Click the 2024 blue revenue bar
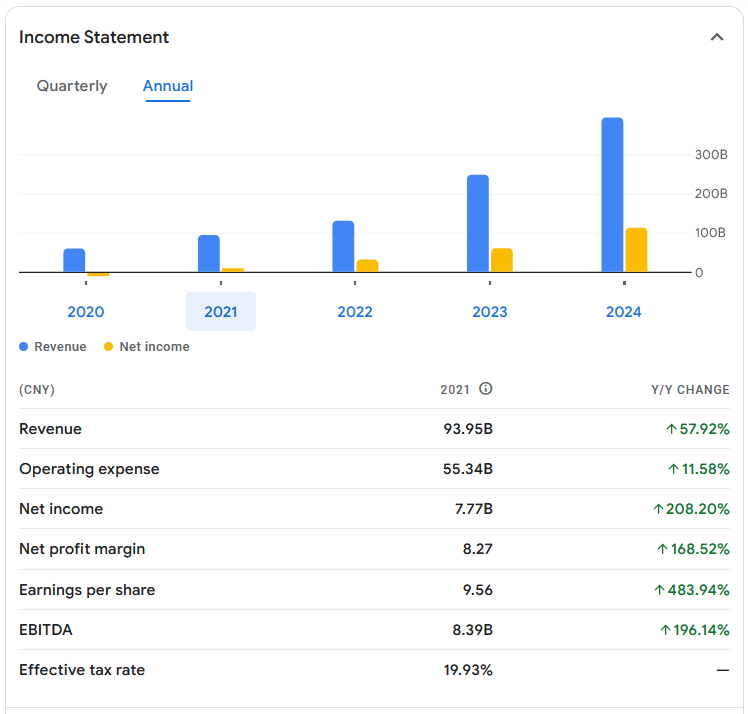The image size is (748, 714). [612, 195]
